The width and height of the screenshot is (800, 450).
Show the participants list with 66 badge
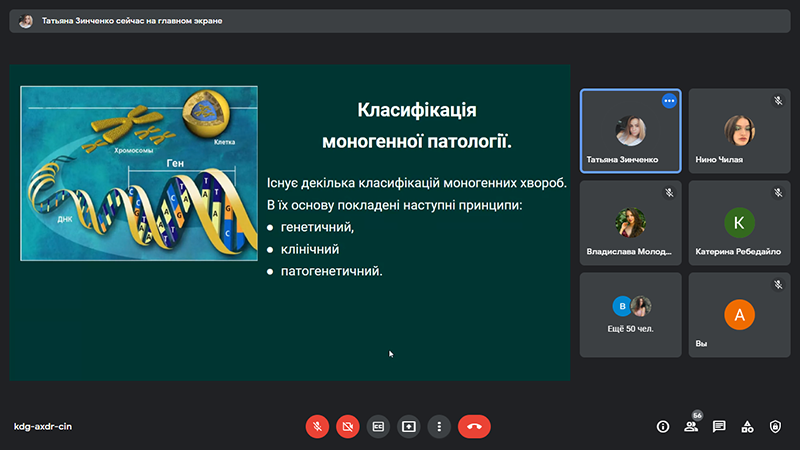point(691,426)
